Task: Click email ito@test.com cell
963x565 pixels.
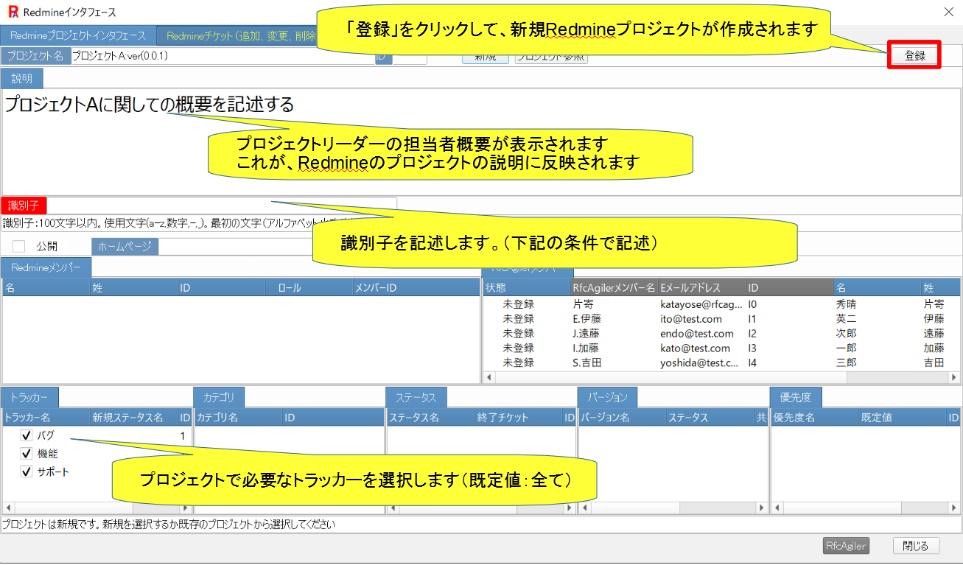Action: point(691,319)
